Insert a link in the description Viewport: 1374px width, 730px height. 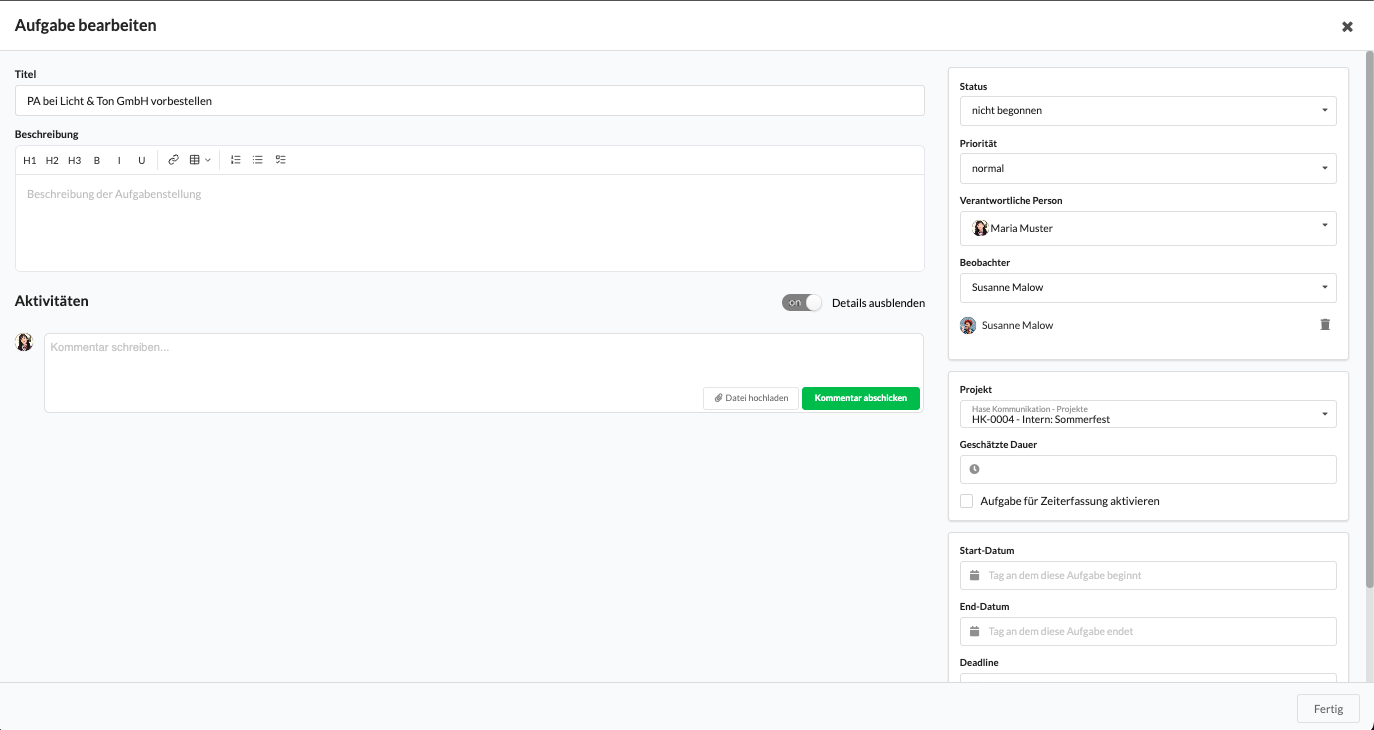tap(173, 160)
